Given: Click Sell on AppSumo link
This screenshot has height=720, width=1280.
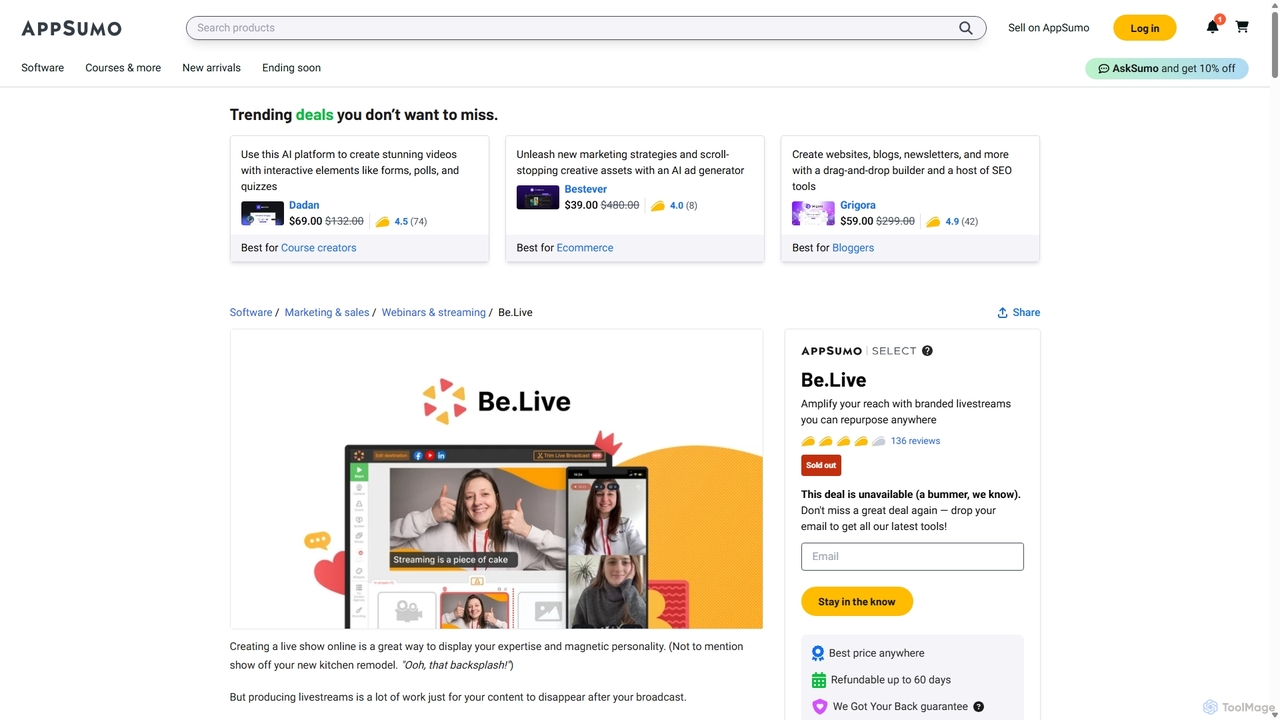Looking at the screenshot, I should 1048,28.
